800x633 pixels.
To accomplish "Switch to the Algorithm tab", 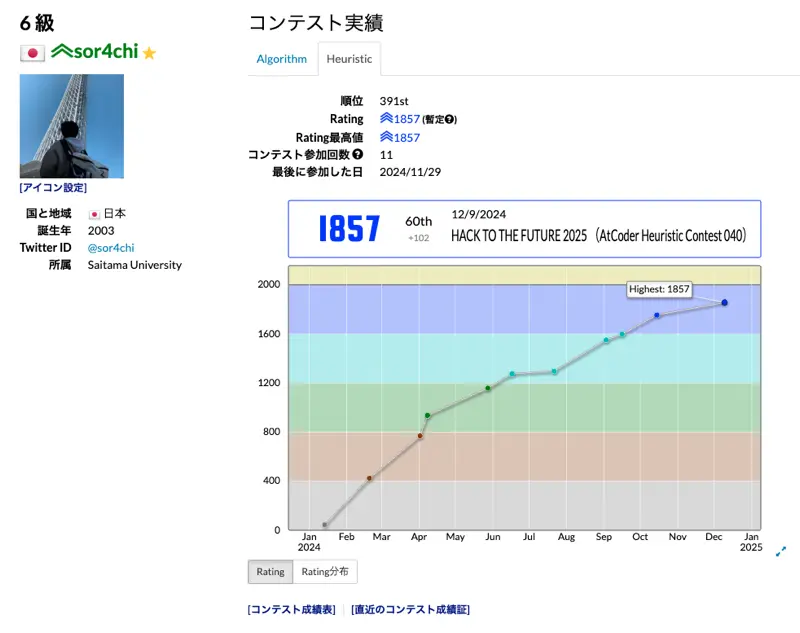I will pos(282,59).
